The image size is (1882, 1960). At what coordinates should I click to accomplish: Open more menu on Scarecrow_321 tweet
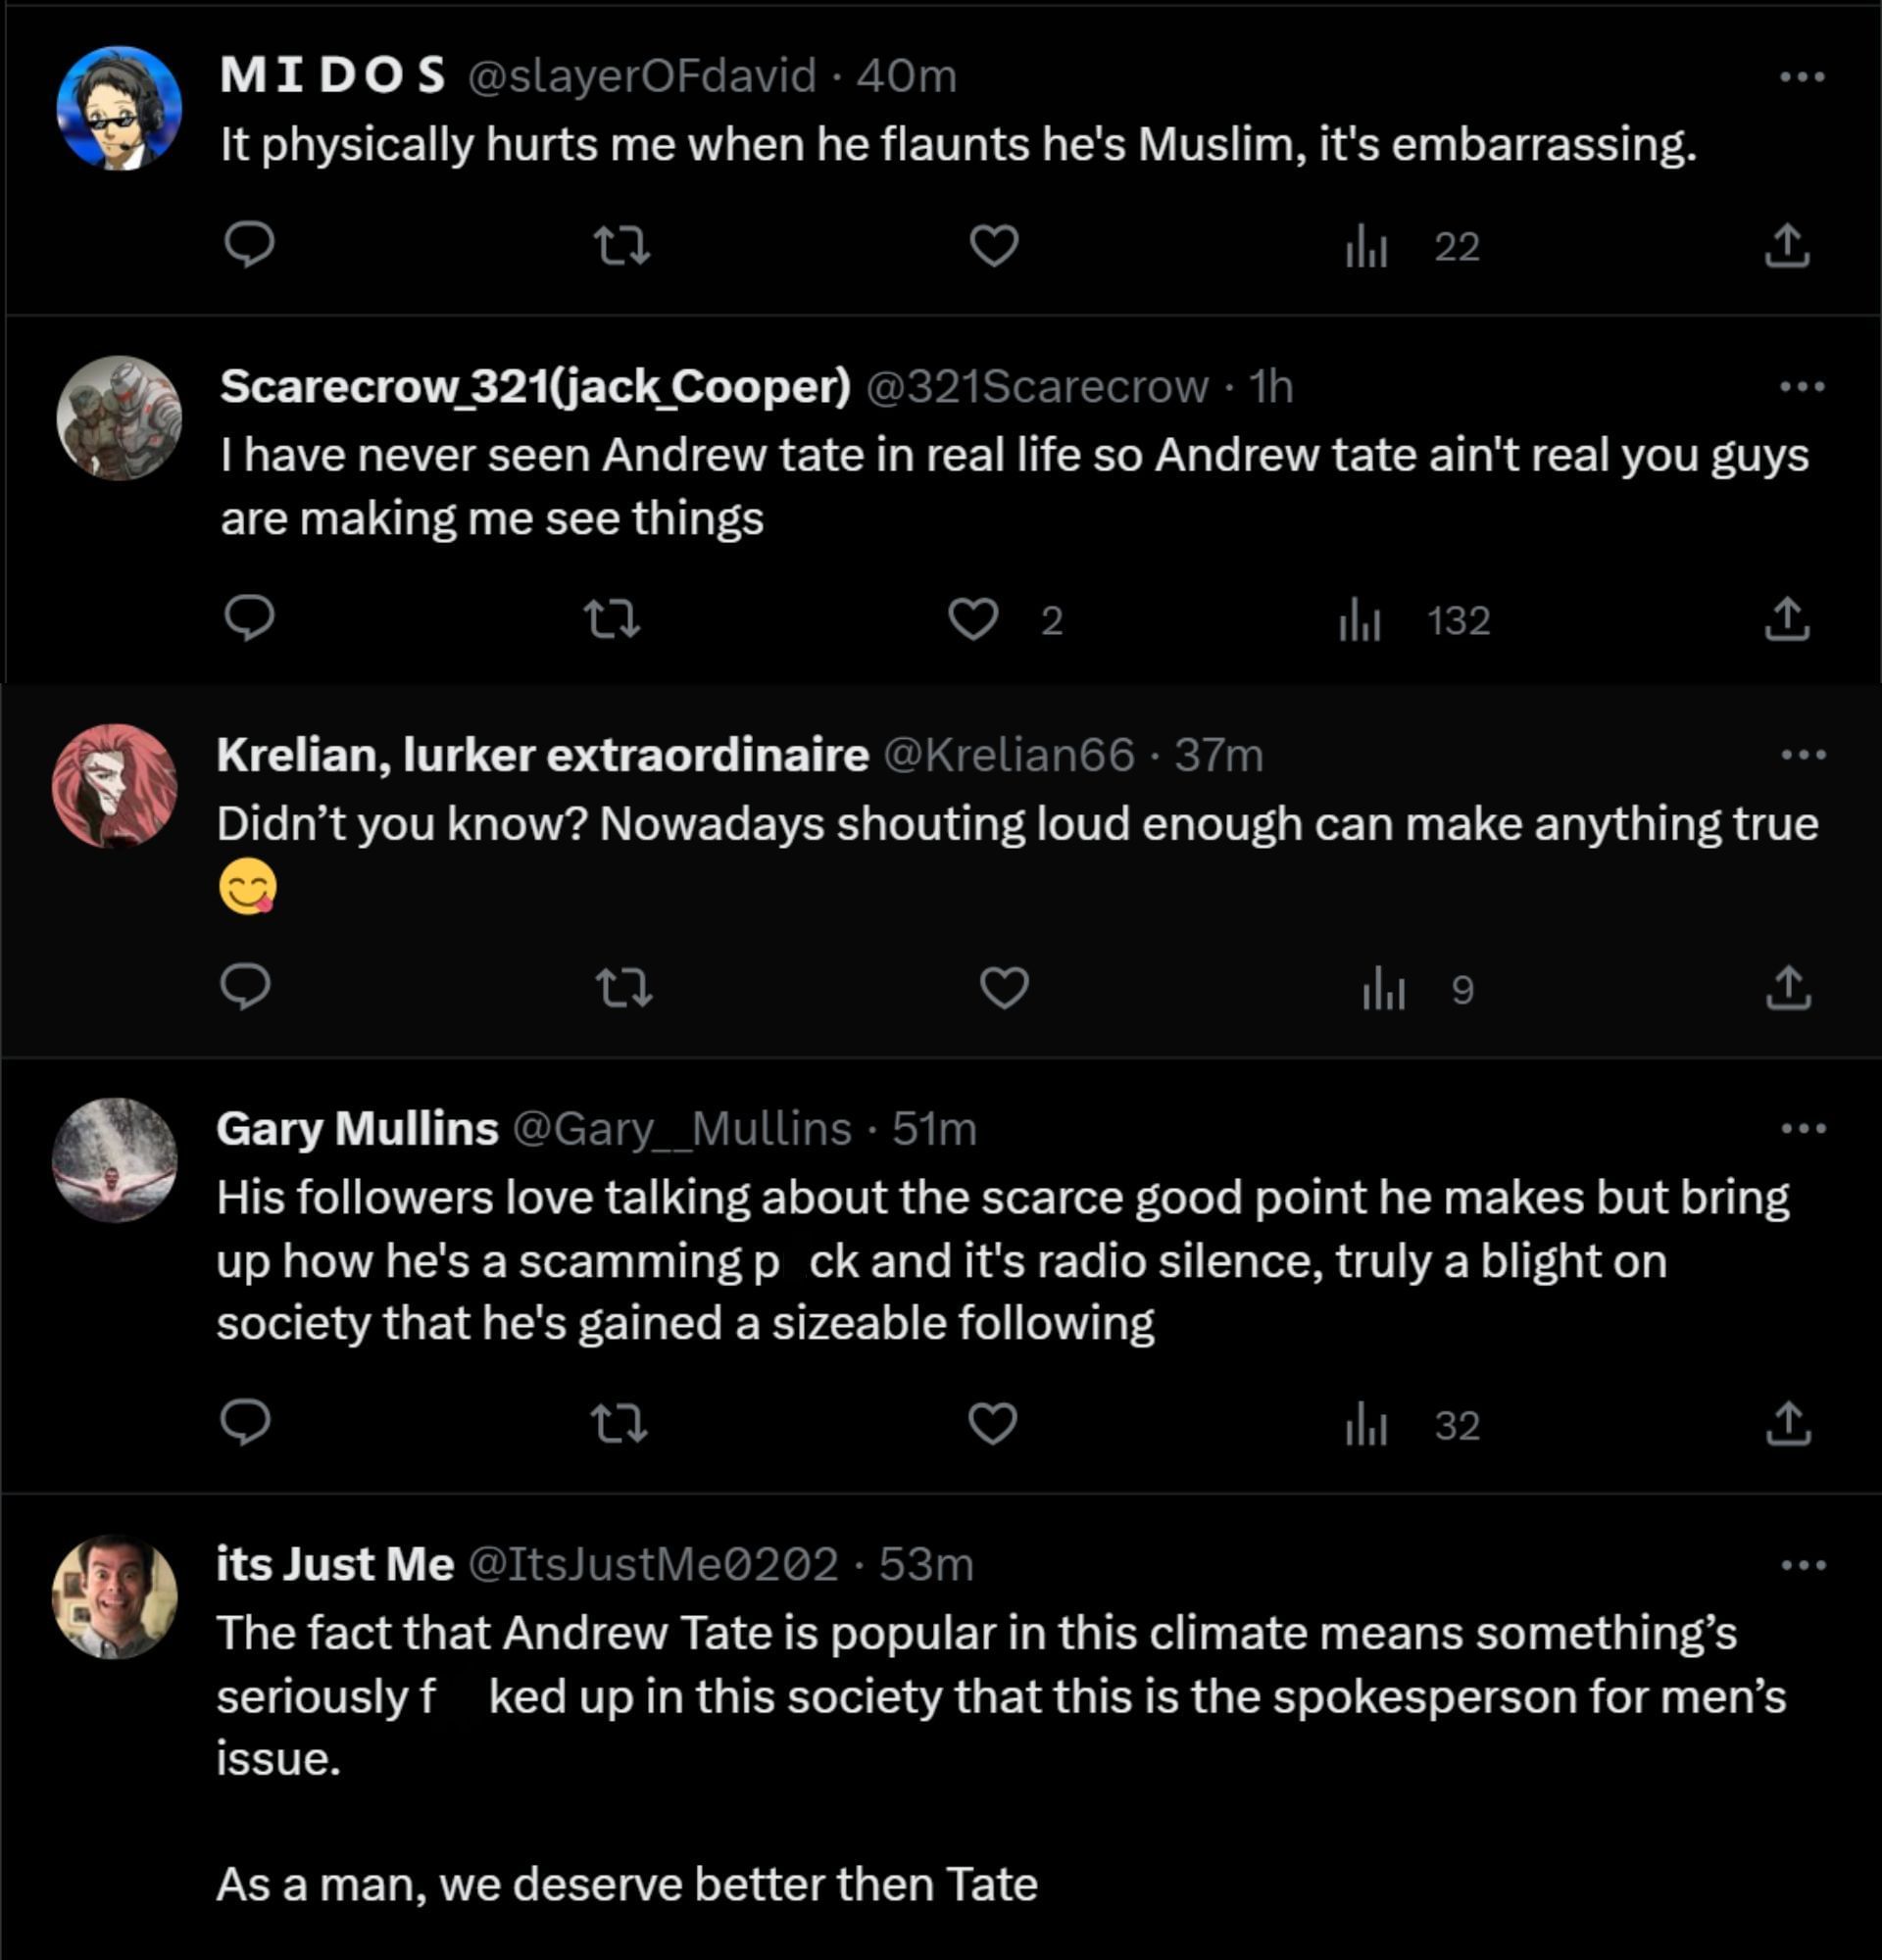pos(1802,387)
